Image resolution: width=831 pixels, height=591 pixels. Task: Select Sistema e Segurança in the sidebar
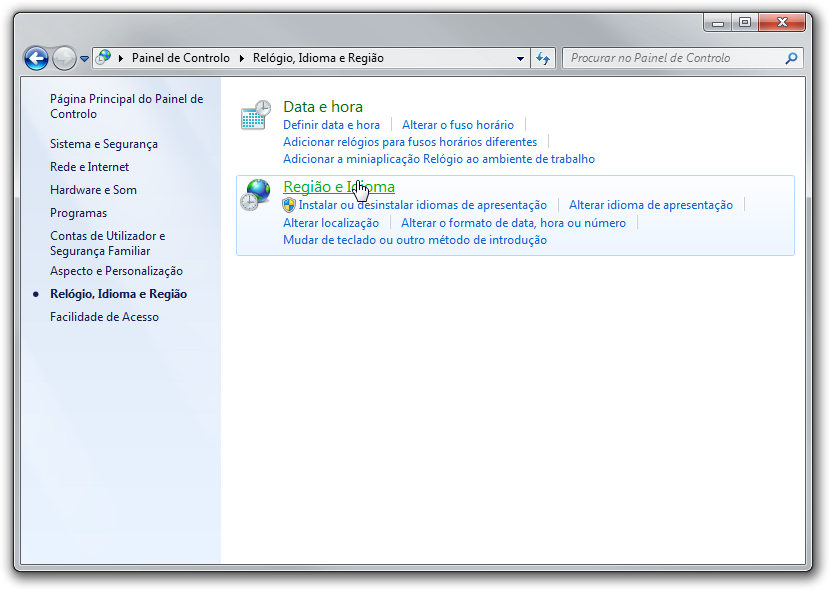(104, 144)
